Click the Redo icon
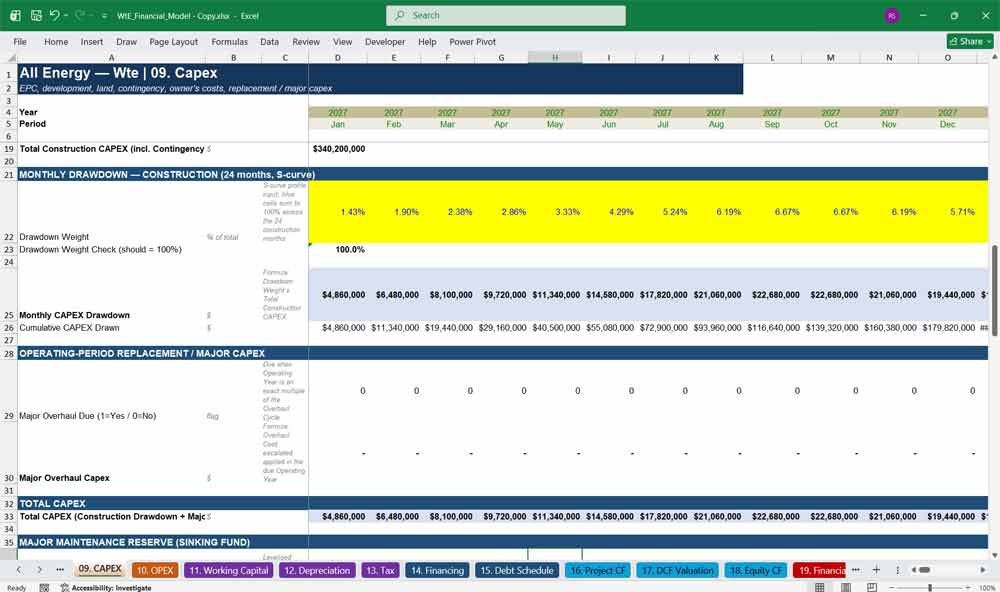1000x592 pixels. (x=80, y=15)
